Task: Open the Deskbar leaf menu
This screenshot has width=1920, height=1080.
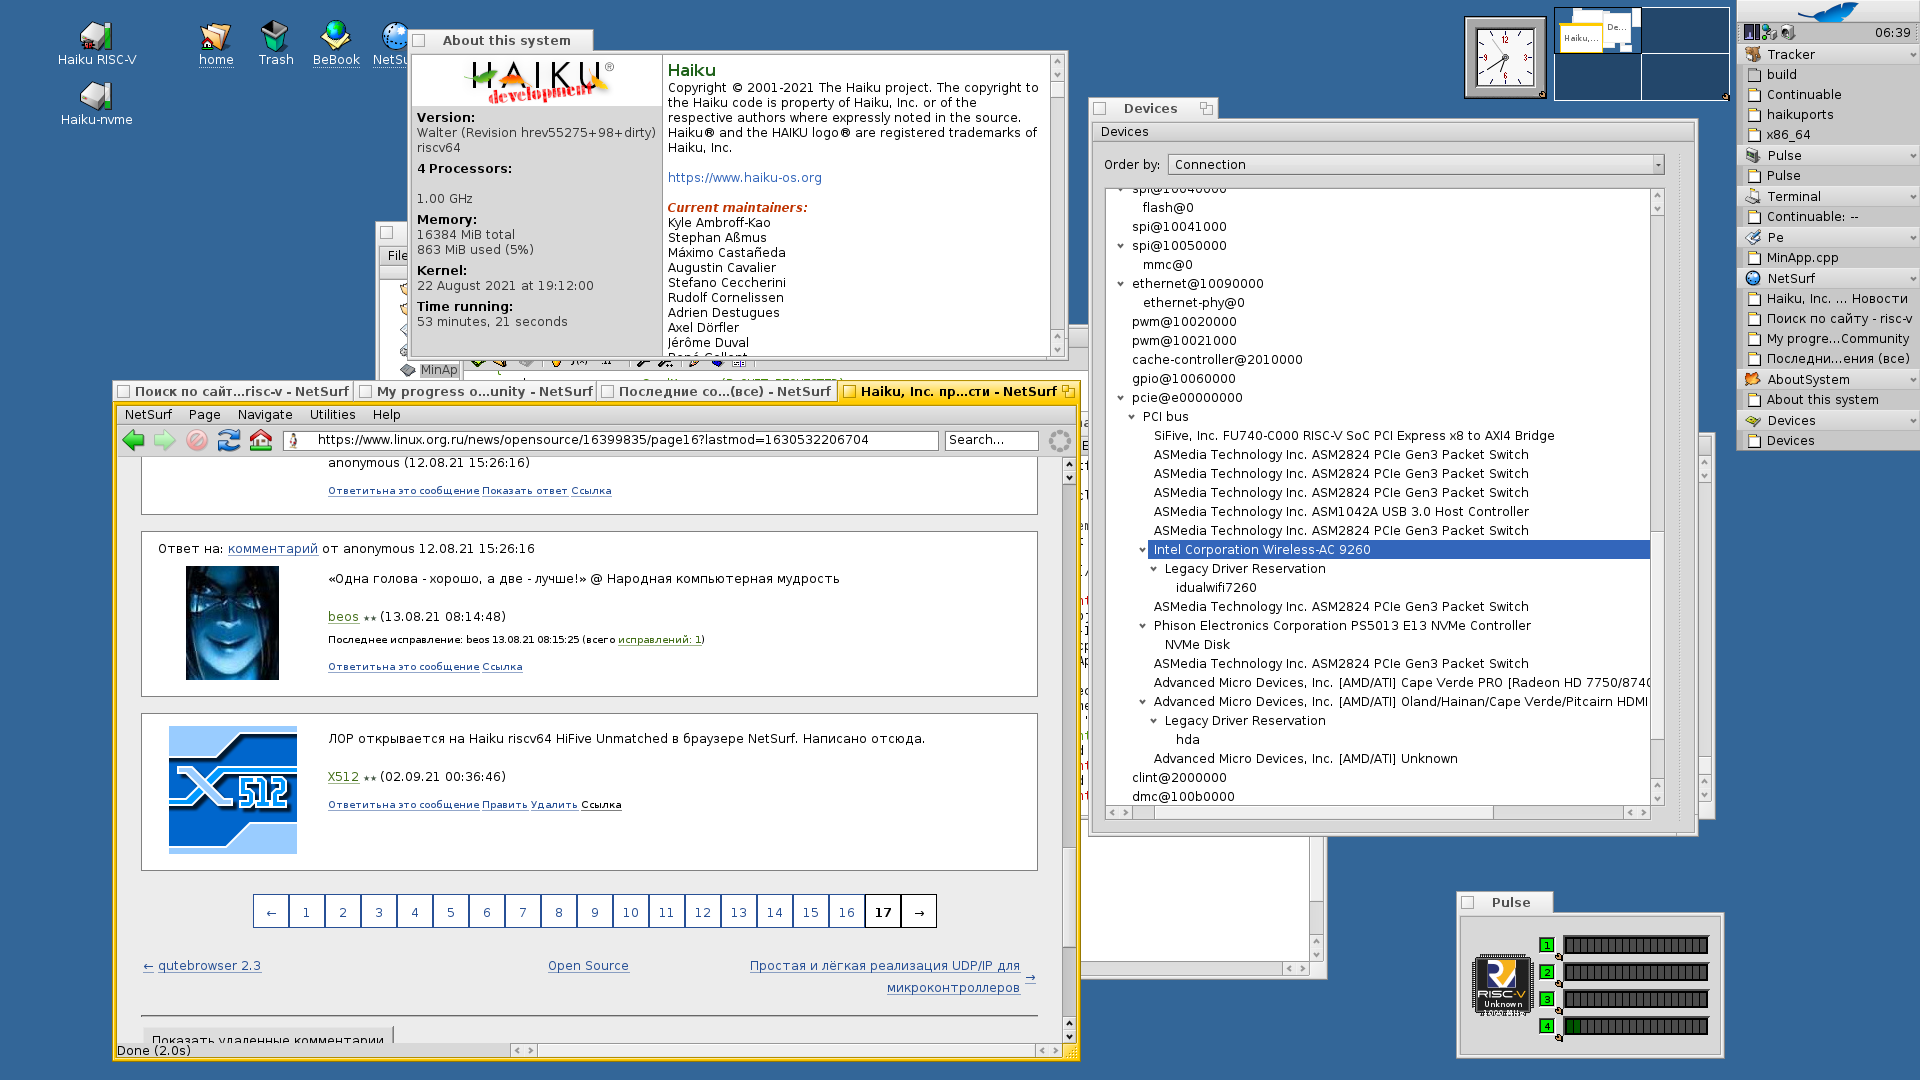Action: coord(1828,12)
